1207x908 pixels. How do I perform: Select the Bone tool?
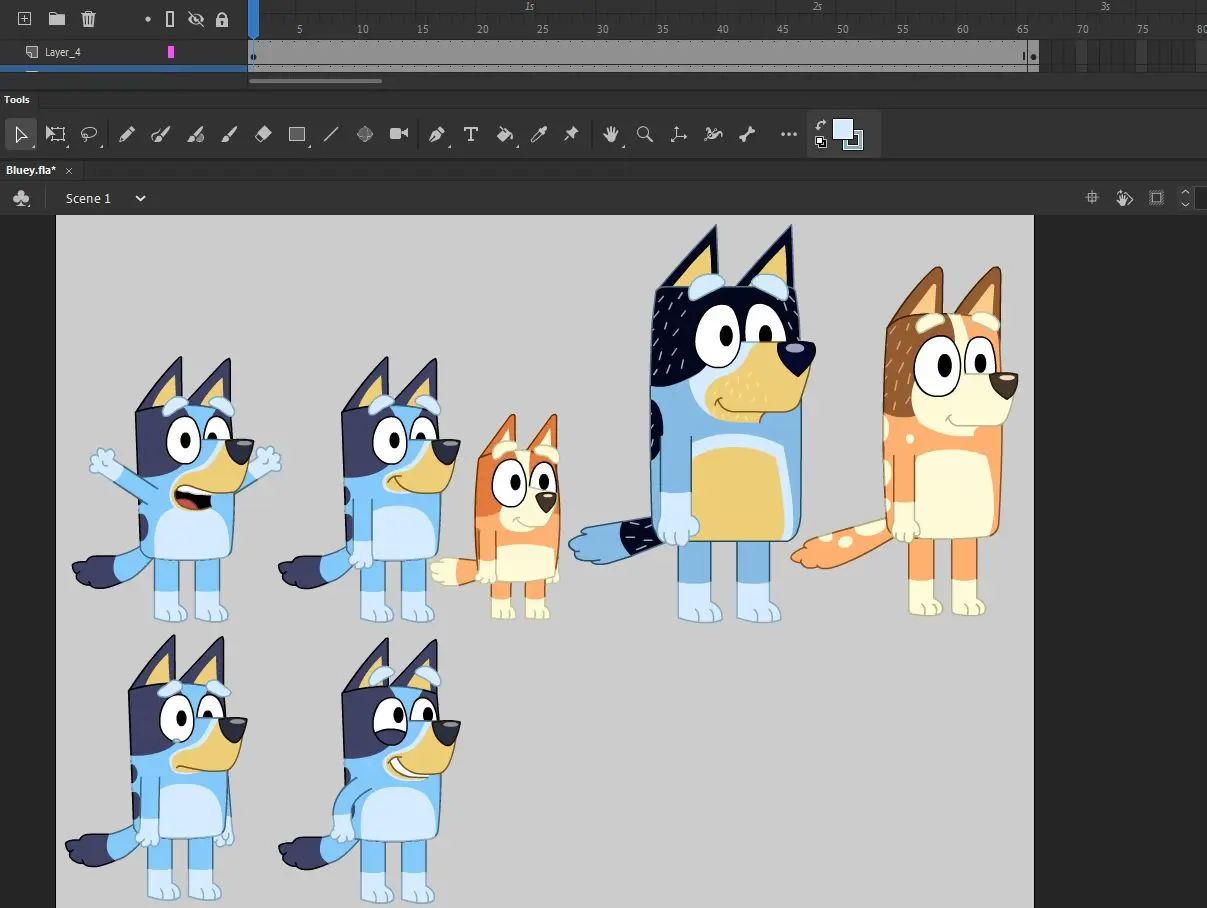[x=747, y=134]
